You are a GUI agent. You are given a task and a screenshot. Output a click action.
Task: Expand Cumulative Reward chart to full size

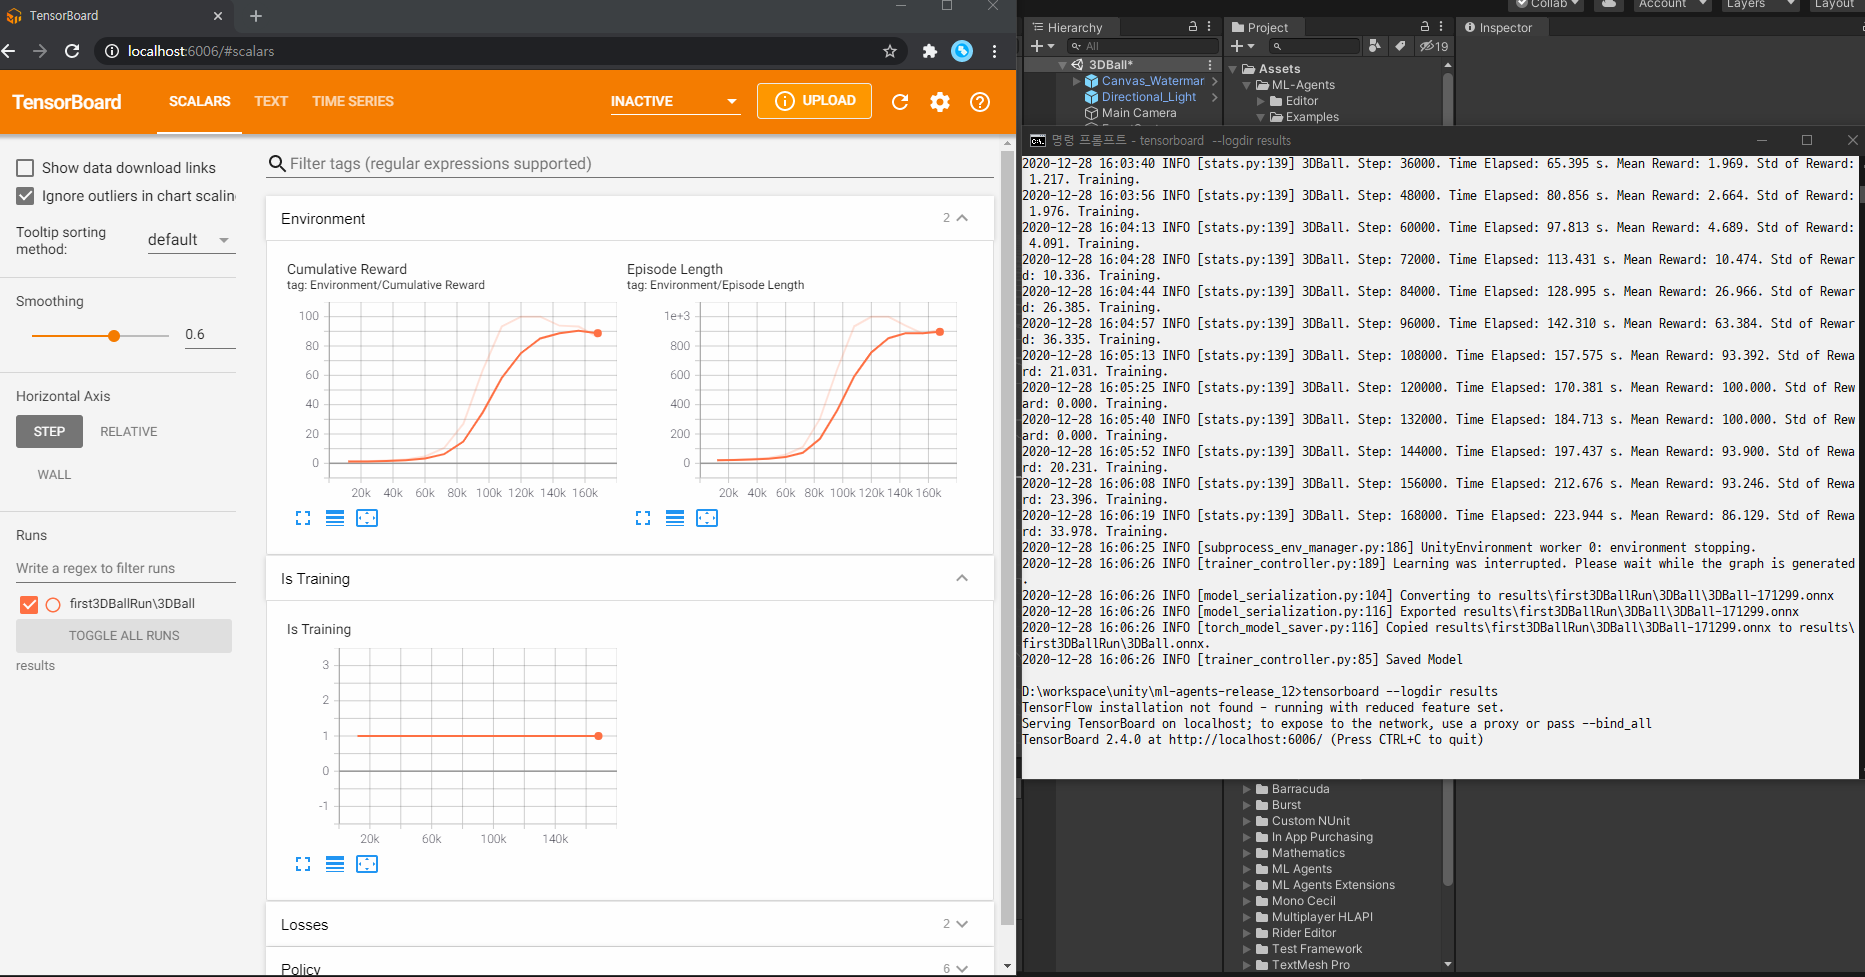point(303,518)
